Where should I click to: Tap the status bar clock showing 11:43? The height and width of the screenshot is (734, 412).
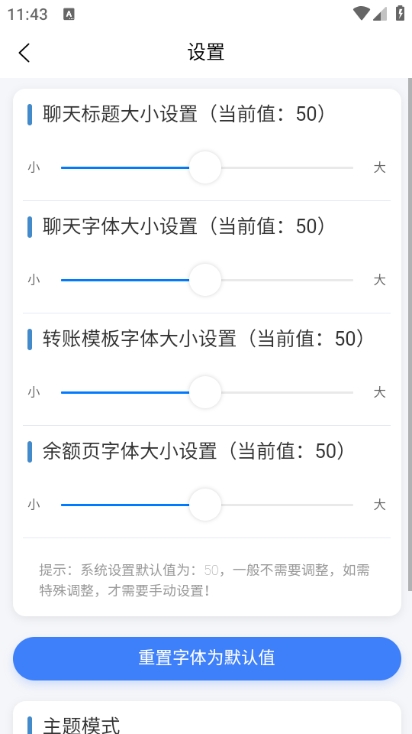tap(28, 14)
